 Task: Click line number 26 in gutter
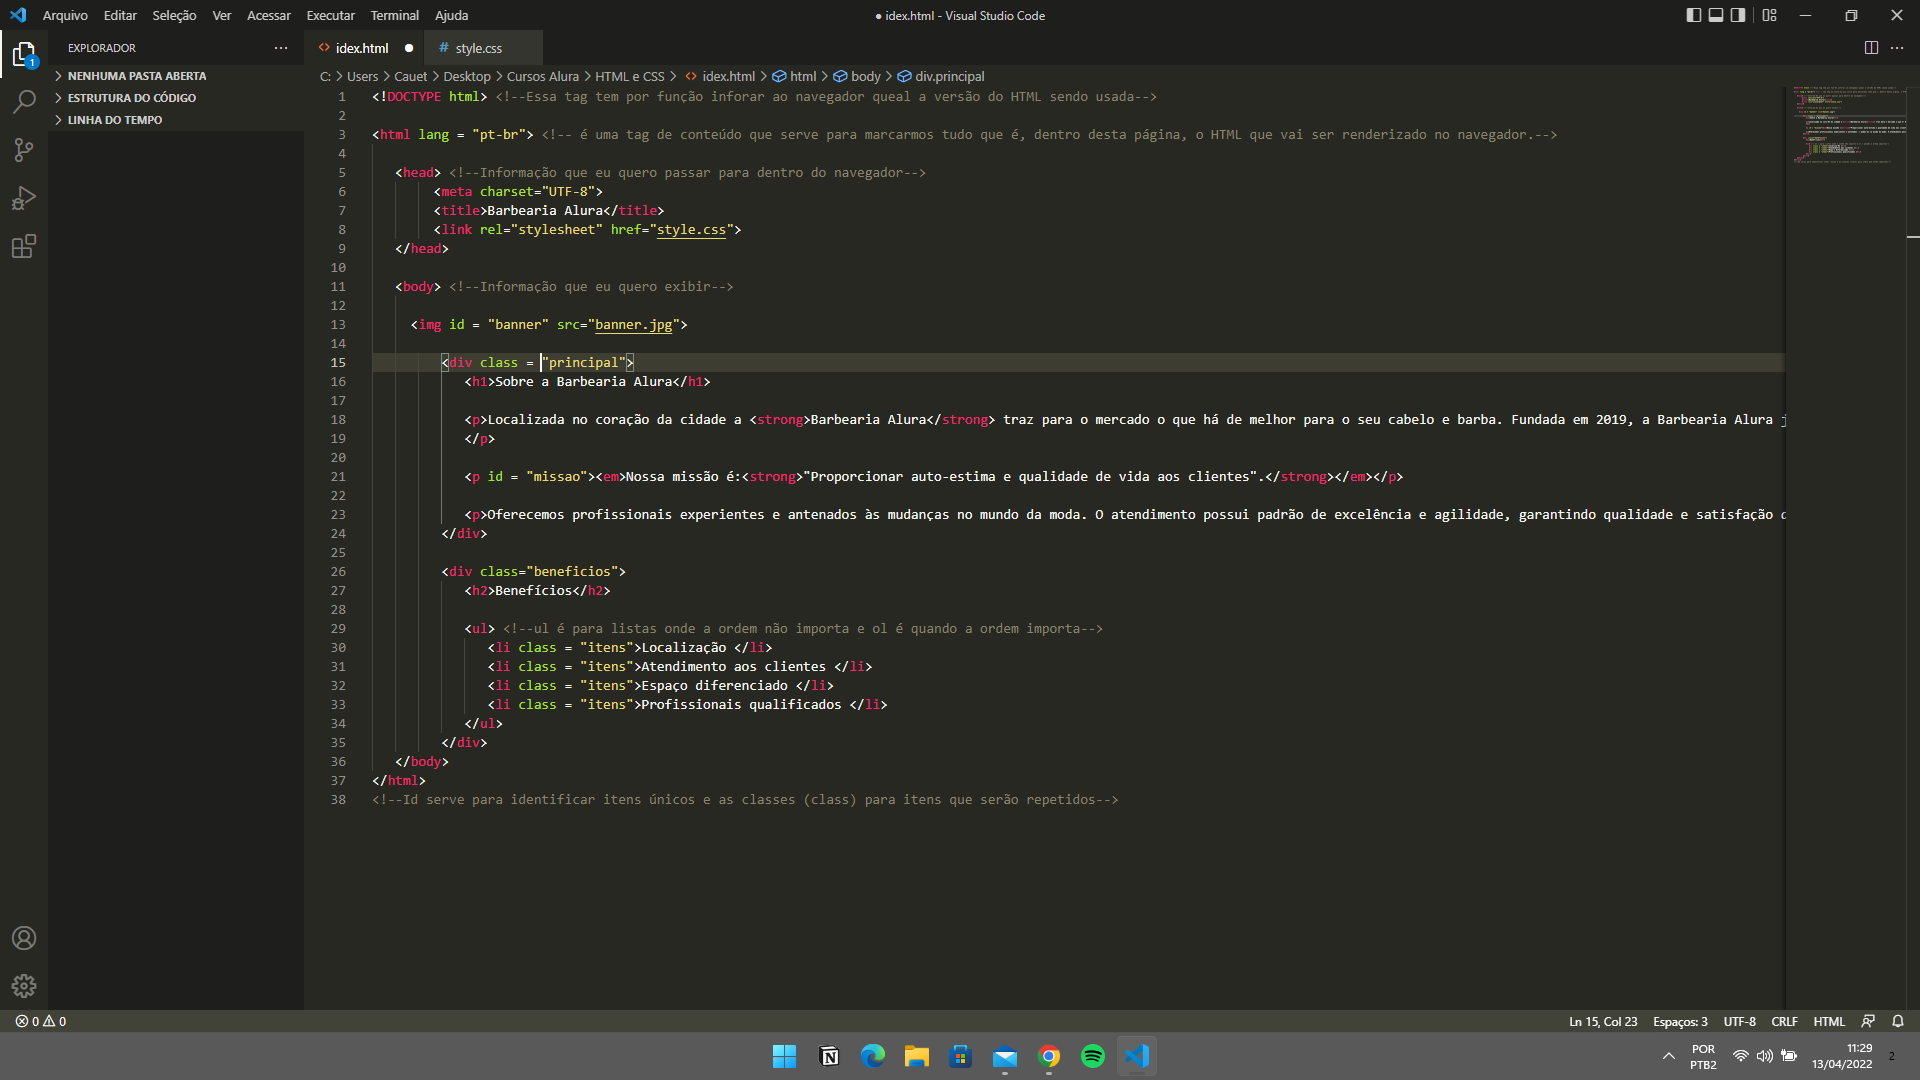pos(338,571)
